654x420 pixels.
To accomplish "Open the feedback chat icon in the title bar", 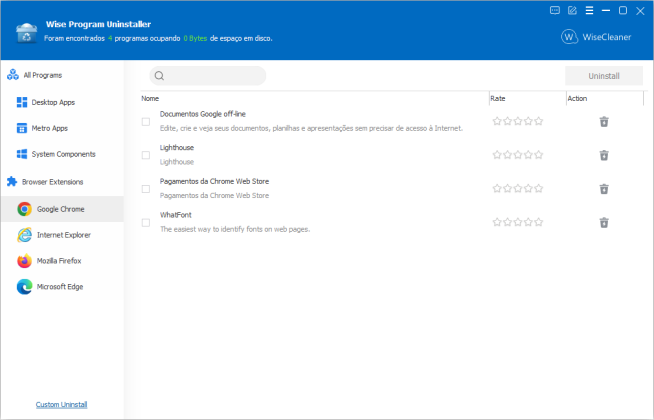I will (x=555, y=10).
